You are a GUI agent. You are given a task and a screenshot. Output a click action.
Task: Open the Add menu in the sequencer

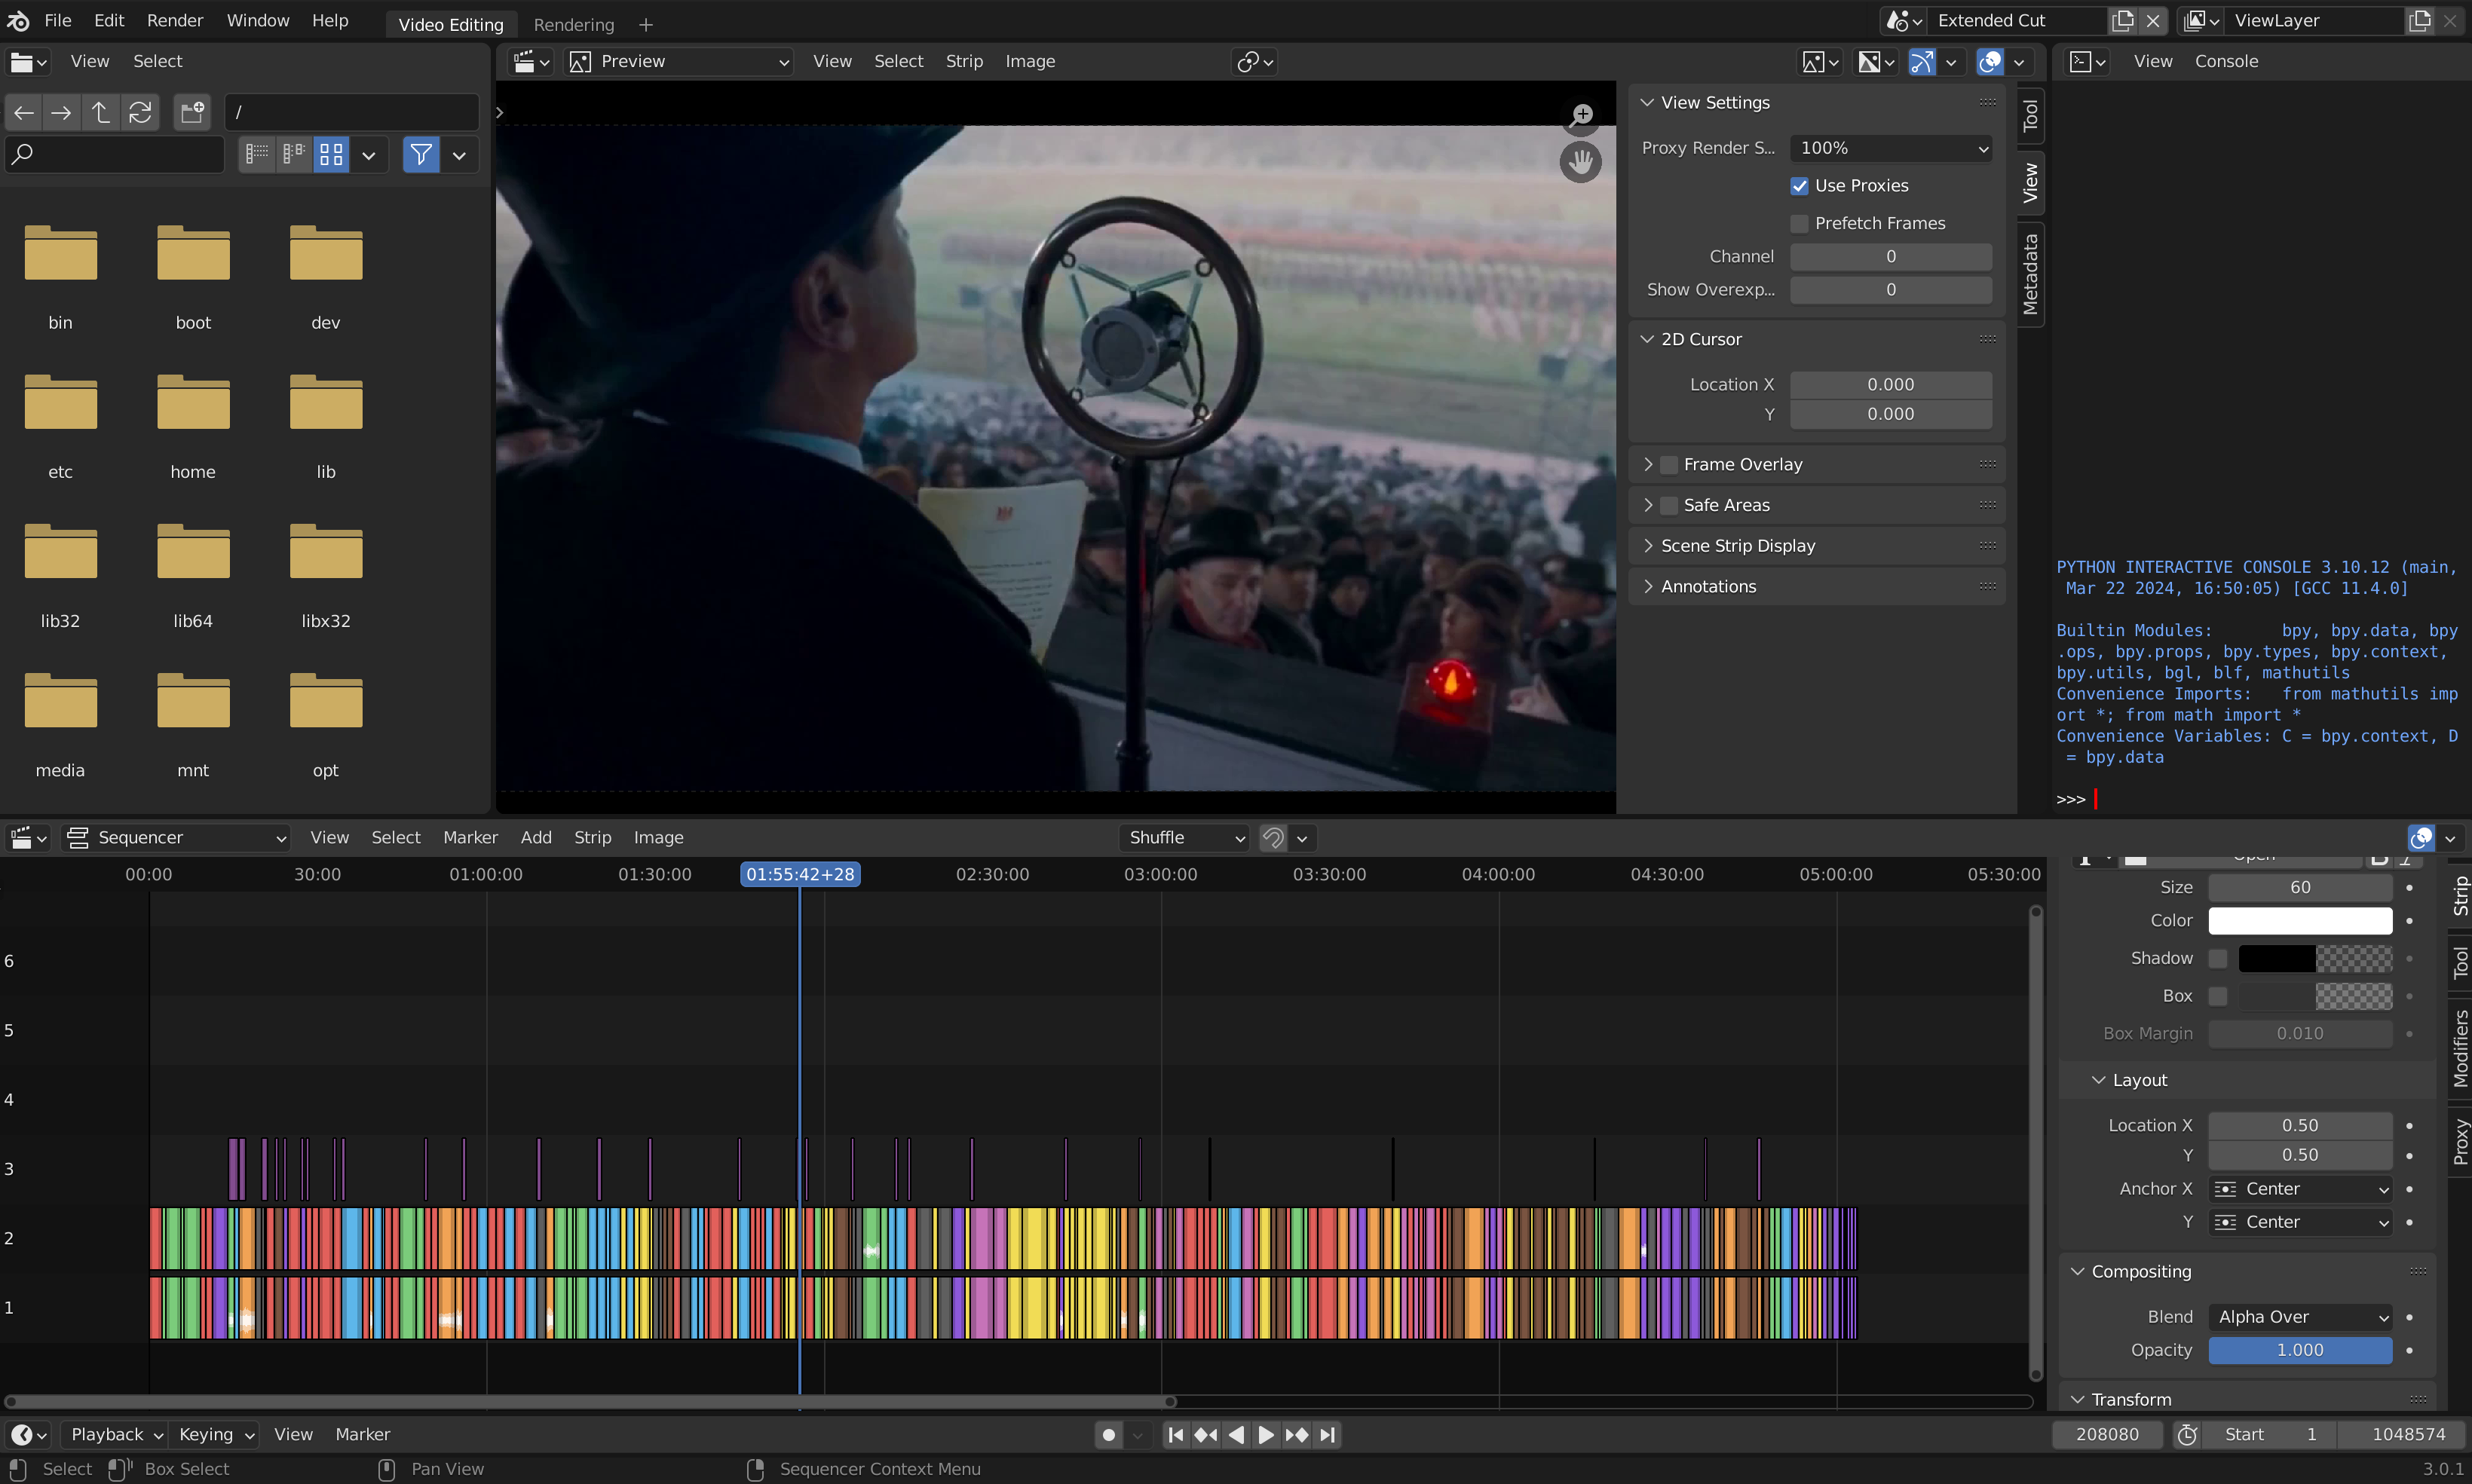tap(535, 838)
